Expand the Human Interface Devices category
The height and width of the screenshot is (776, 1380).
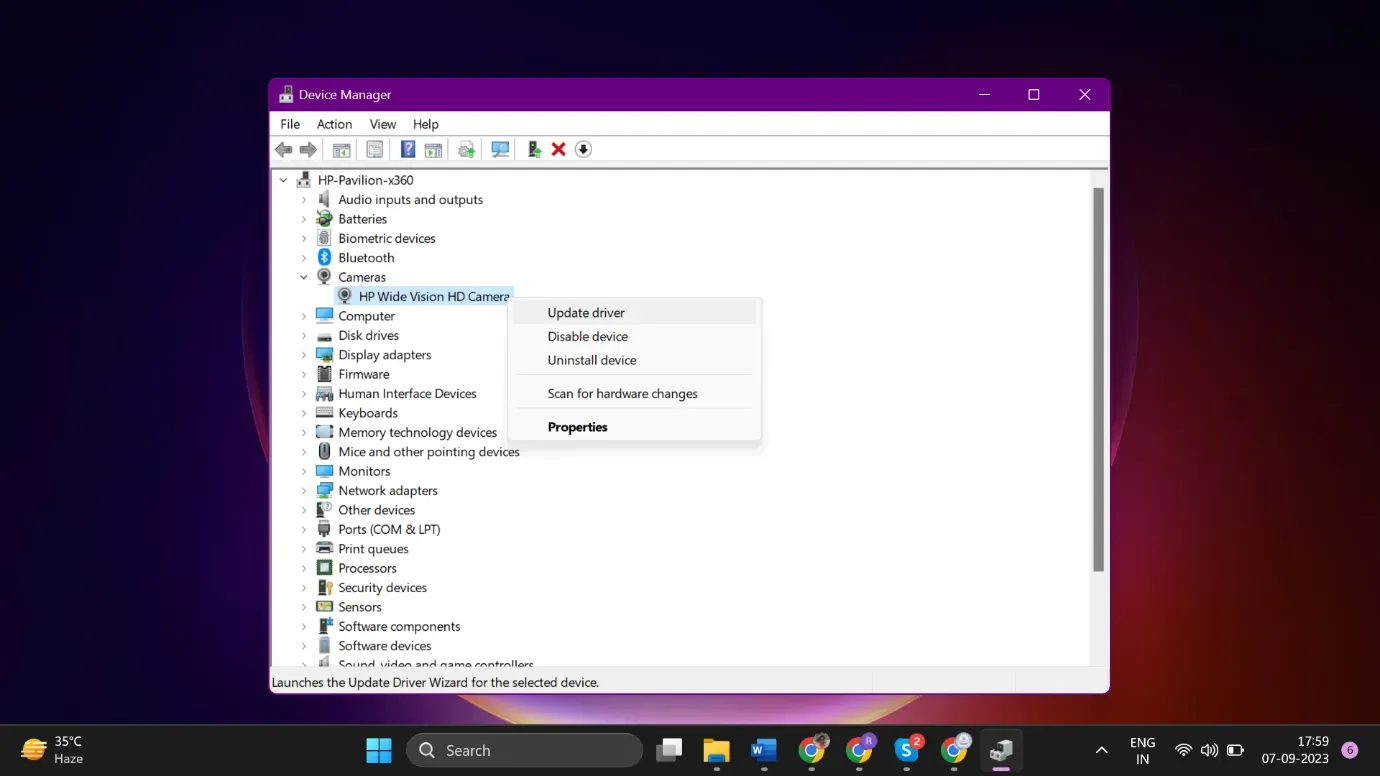coord(304,393)
